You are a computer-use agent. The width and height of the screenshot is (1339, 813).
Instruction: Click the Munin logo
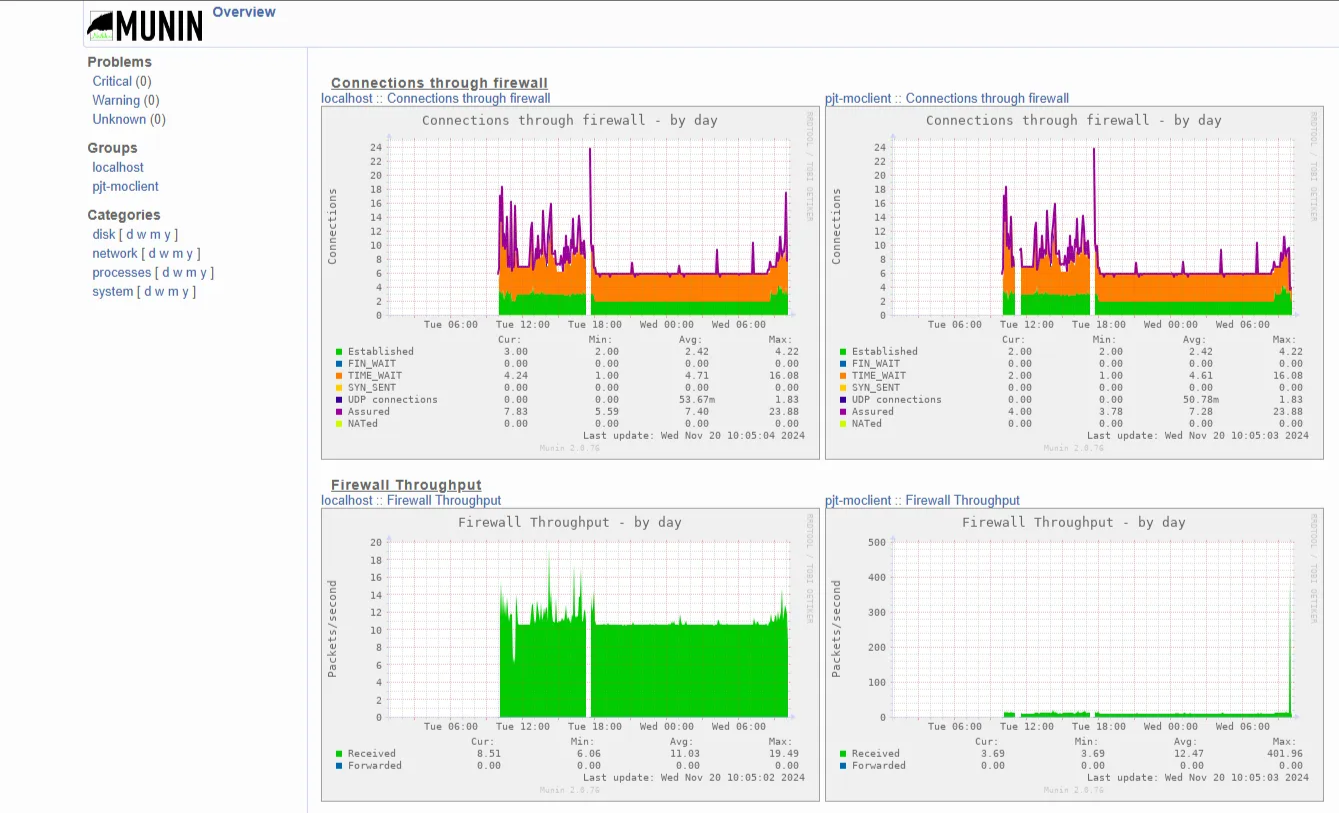(x=145, y=26)
